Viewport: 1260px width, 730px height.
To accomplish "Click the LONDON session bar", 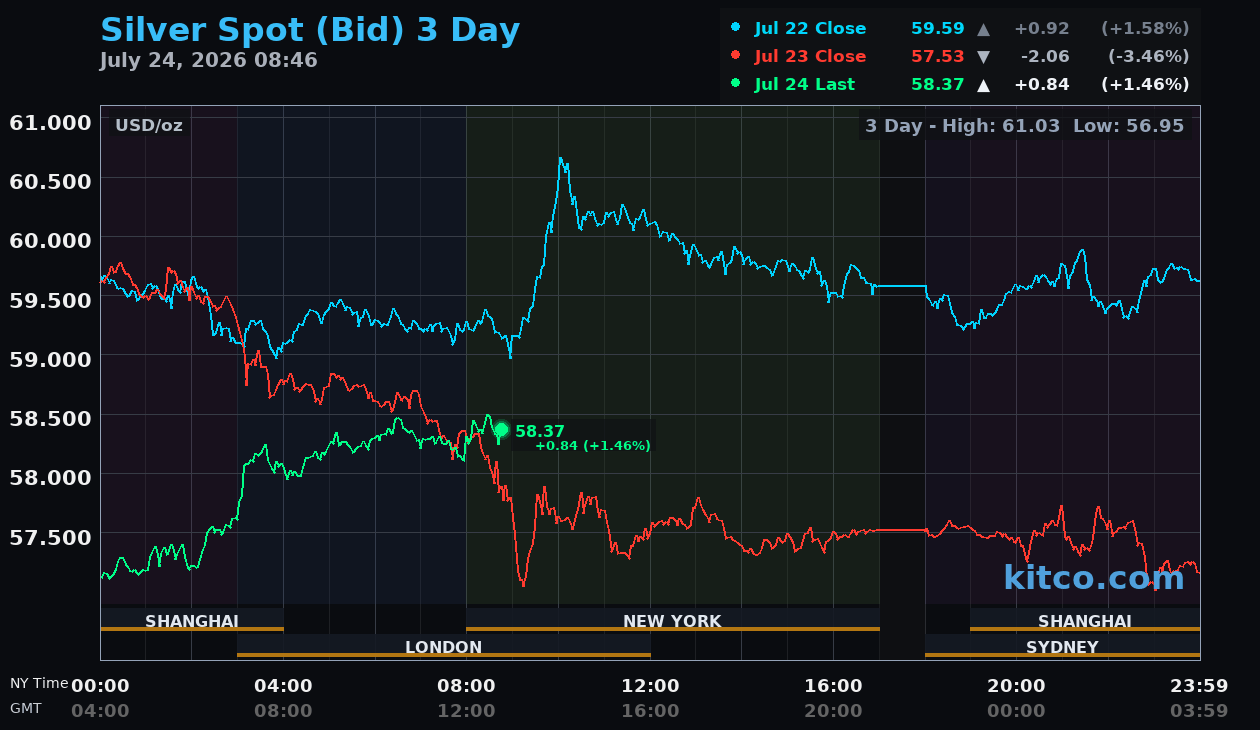I will click(444, 647).
